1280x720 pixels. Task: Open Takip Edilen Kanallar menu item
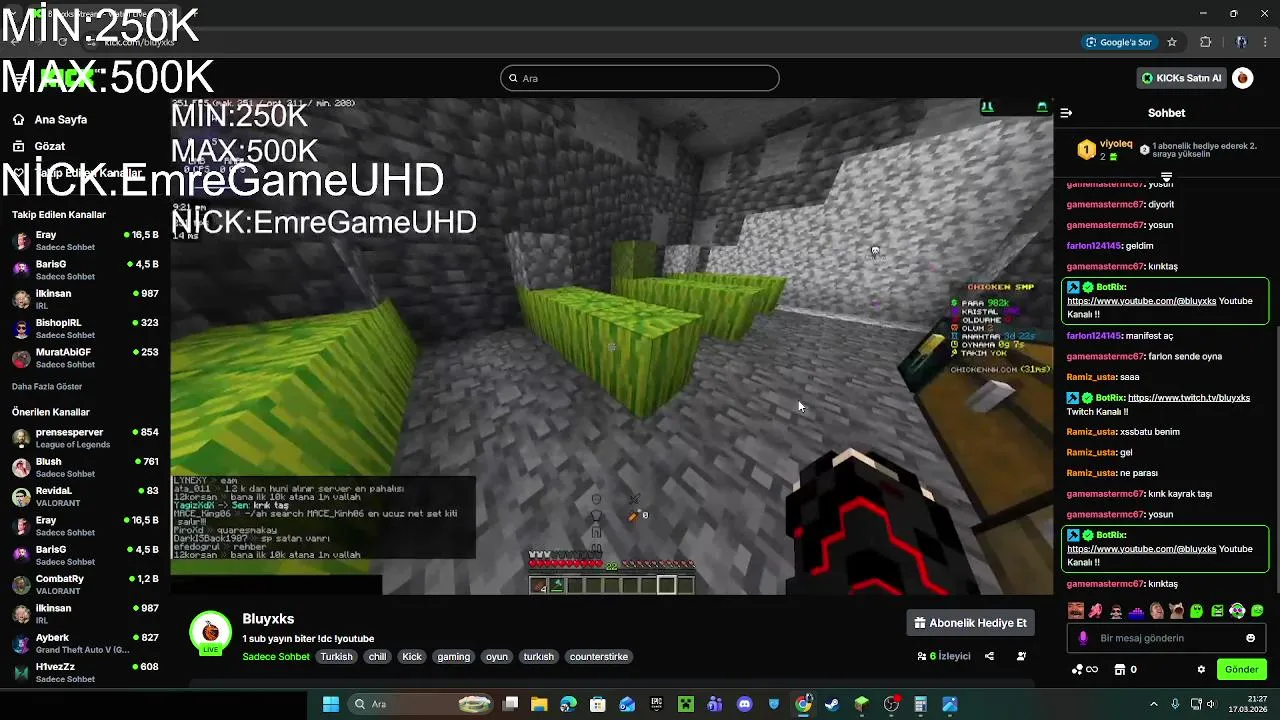click(x=89, y=173)
